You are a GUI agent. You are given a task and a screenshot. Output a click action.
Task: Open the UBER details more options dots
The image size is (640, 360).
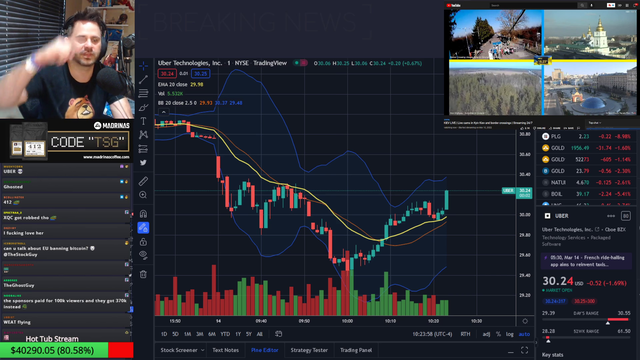coord(611,216)
